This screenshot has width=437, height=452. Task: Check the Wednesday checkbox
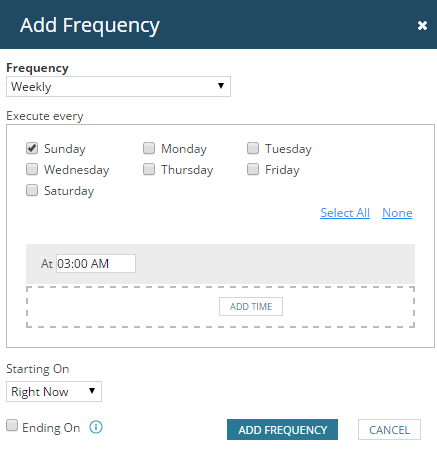(x=32, y=169)
